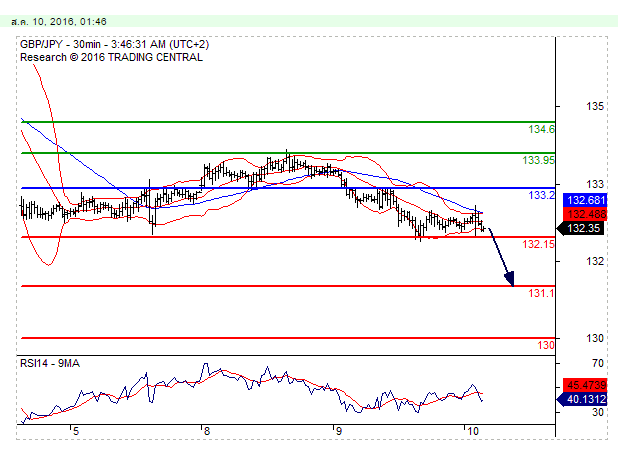The width and height of the screenshot is (618, 459).
Task: Click the blue 40.1312 RSI value tag
Action: [x=583, y=400]
